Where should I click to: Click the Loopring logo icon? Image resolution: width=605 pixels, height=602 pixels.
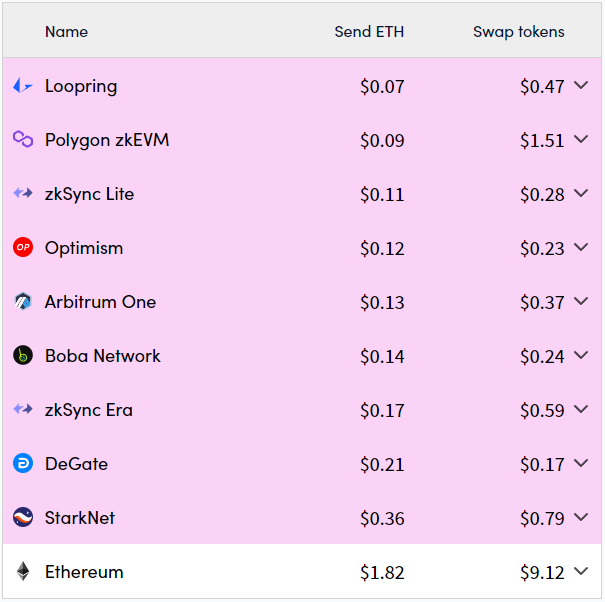pos(23,85)
